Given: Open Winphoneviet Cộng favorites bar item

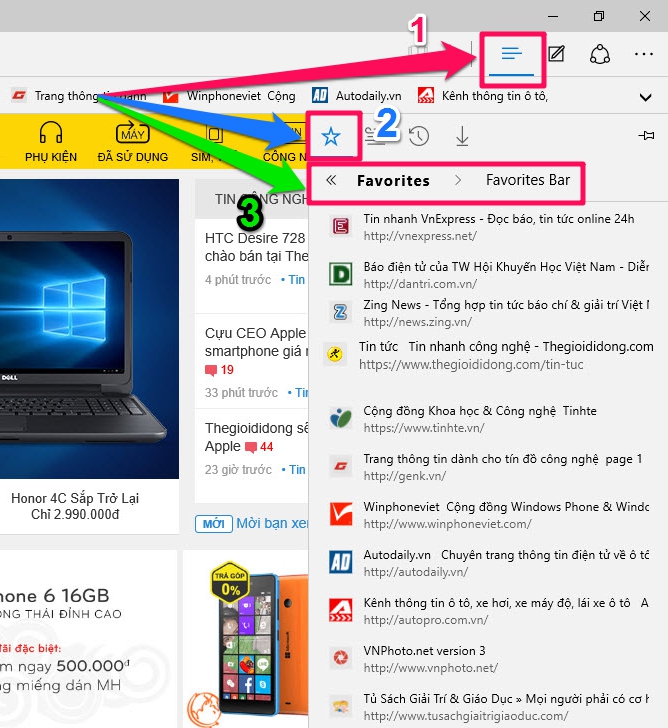Looking at the screenshot, I should 229,96.
